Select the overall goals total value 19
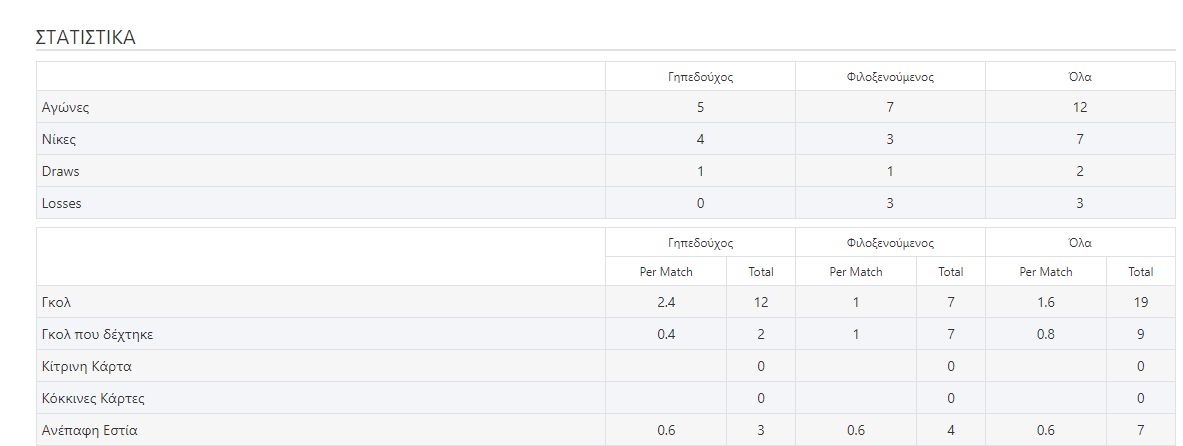Screen dimensions: 1183x446 tap(1140, 302)
